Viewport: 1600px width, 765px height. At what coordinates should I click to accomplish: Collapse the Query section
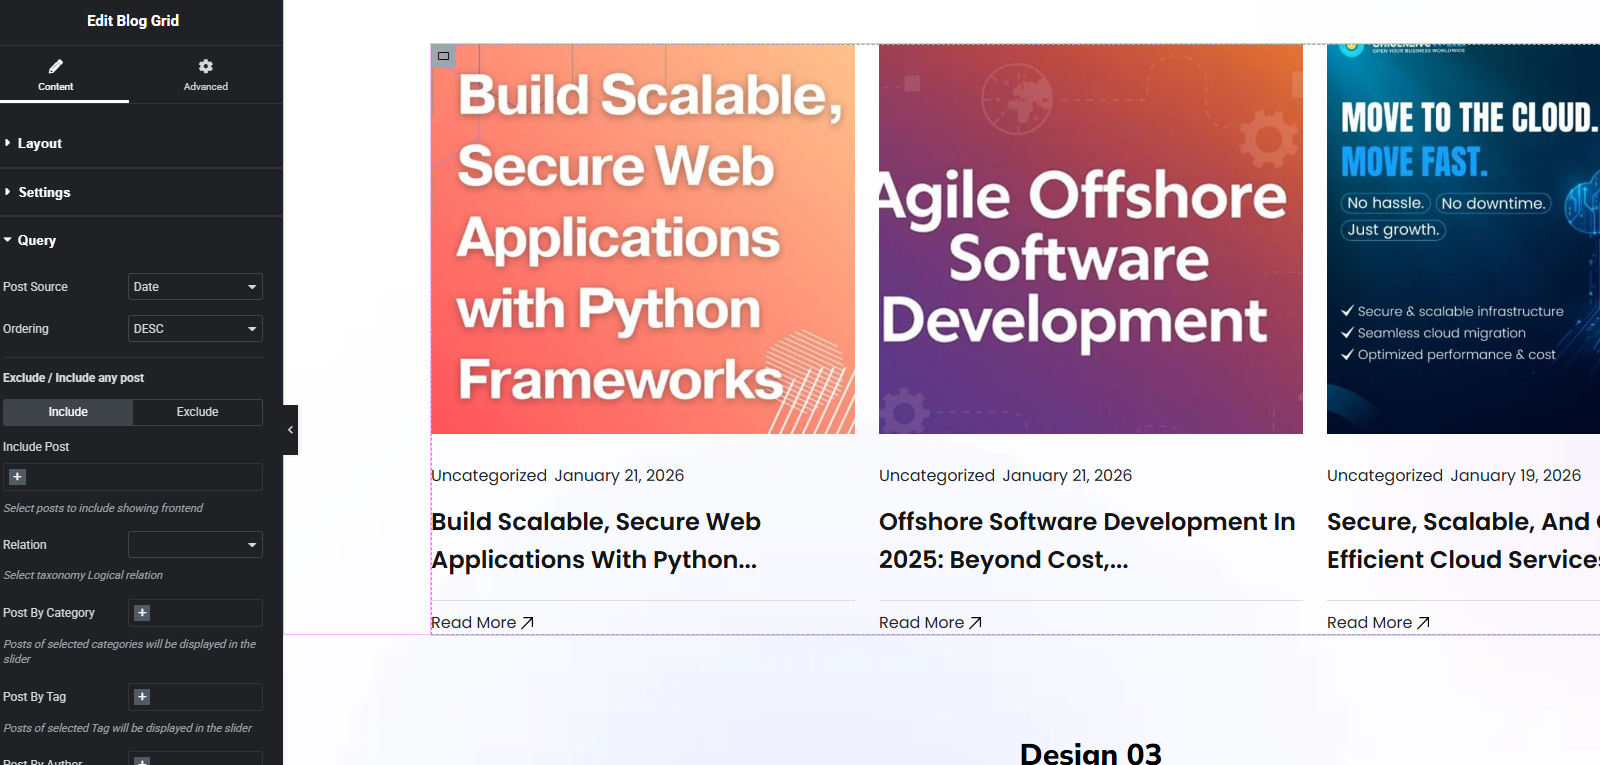coord(36,241)
